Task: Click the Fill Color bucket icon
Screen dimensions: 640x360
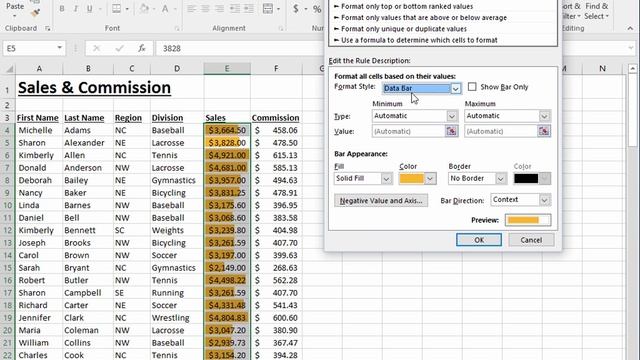Action: click(144, 9)
